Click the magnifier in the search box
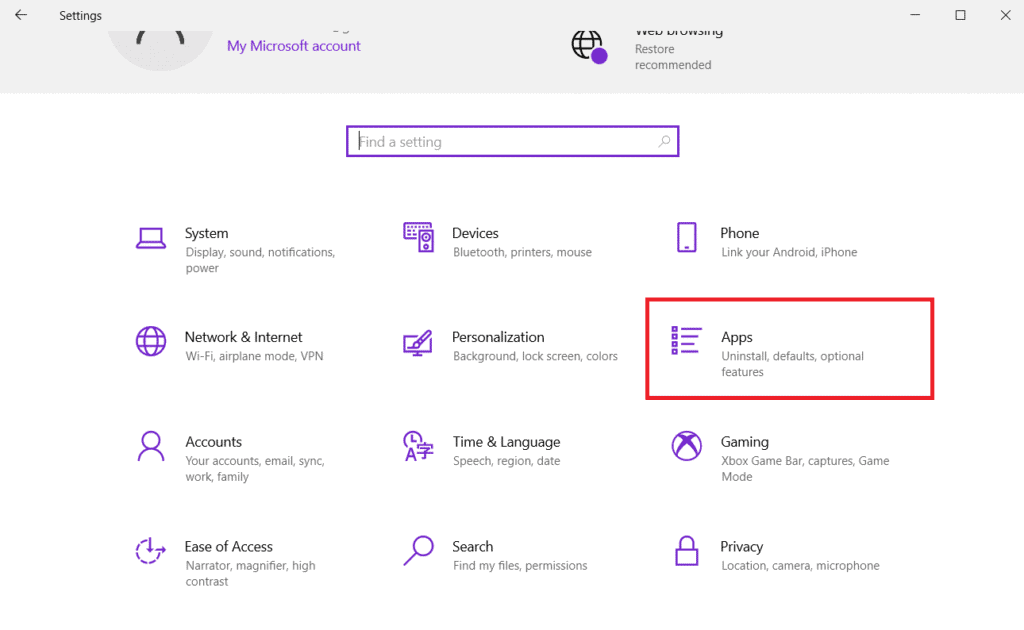Screen dimensions: 1024x630 (x=664, y=142)
